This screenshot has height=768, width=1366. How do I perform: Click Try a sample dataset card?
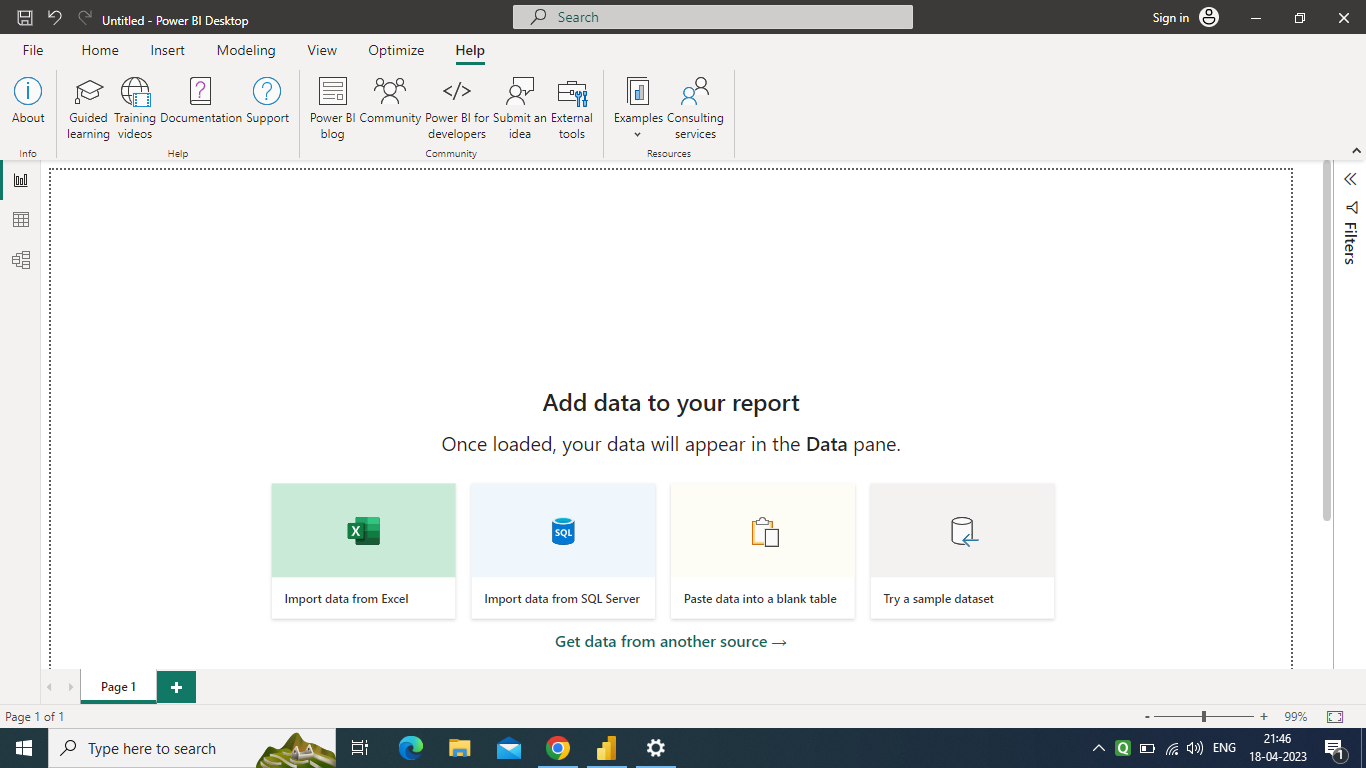pyautogui.click(x=962, y=551)
